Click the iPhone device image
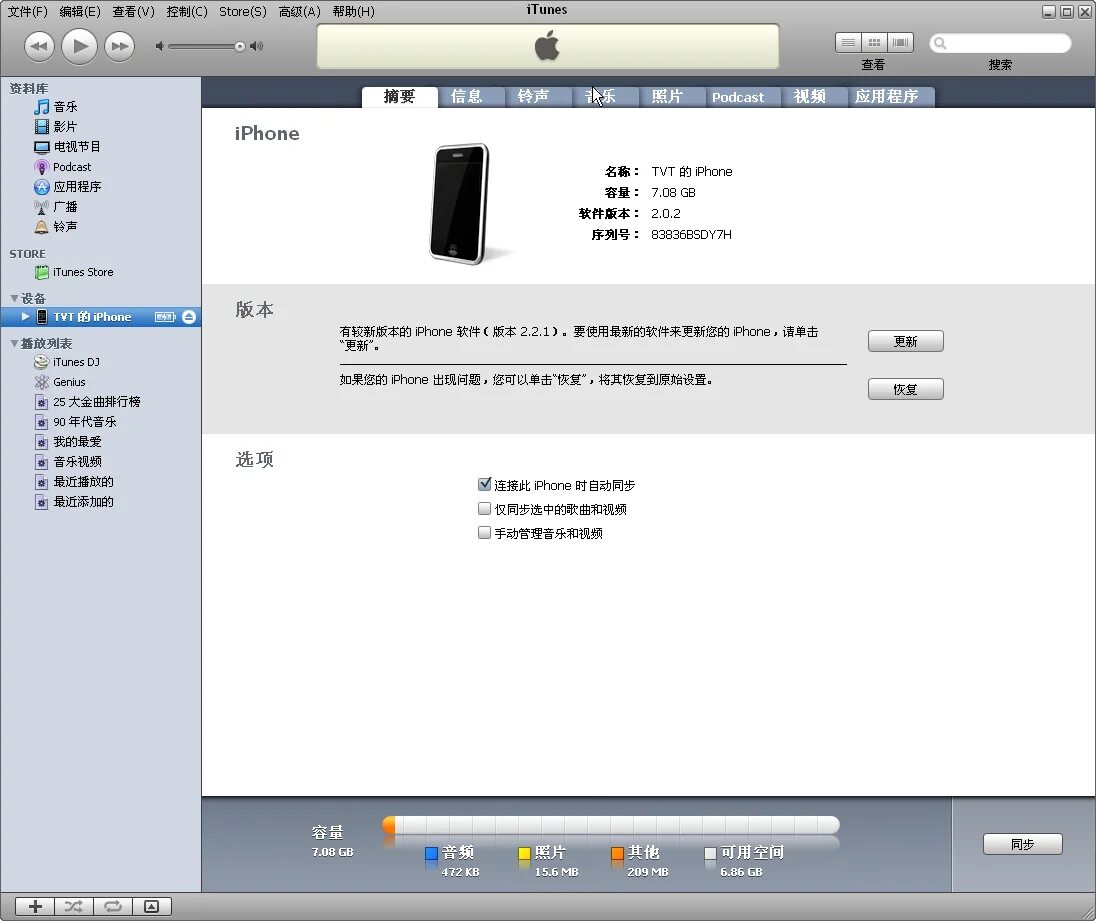Image resolution: width=1096 pixels, height=921 pixels. click(x=459, y=203)
